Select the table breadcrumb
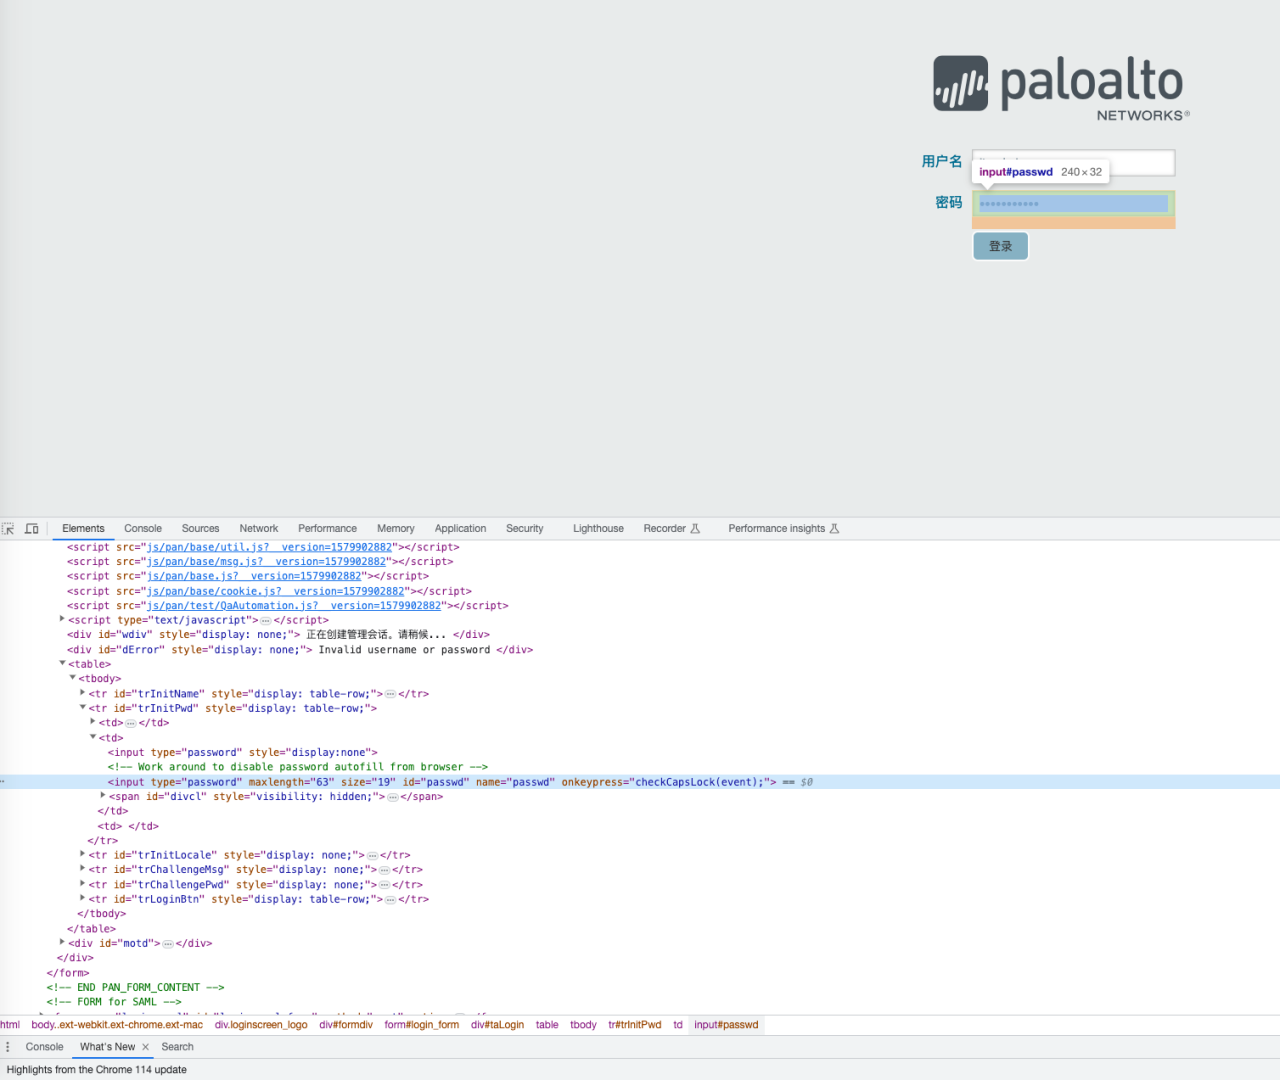The image size is (1280, 1080). [547, 1025]
